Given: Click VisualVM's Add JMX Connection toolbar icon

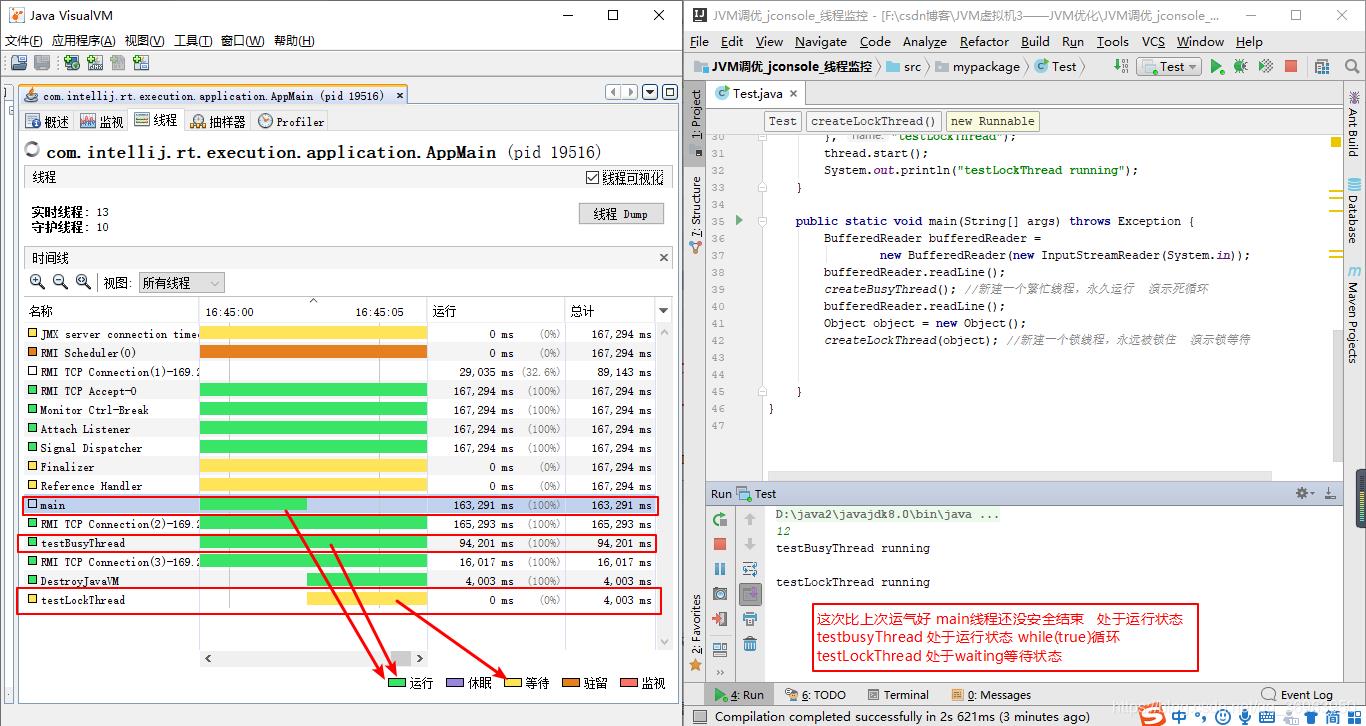Looking at the screenshot, I should click(95, 63).
